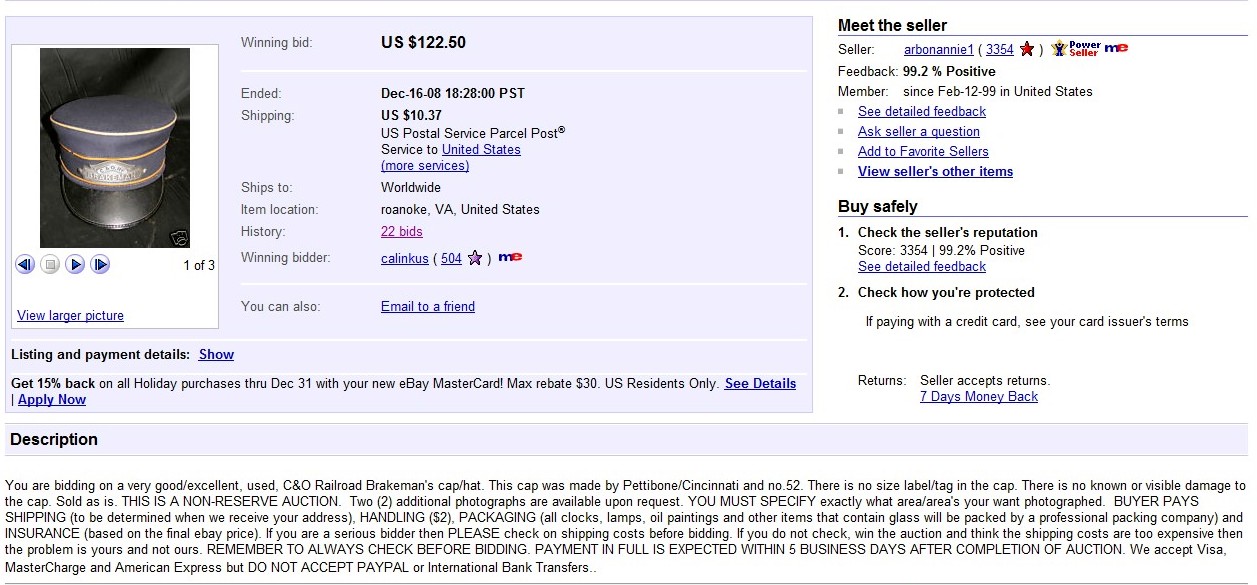
Task: View seller's other items
Action: coord(935,172)
